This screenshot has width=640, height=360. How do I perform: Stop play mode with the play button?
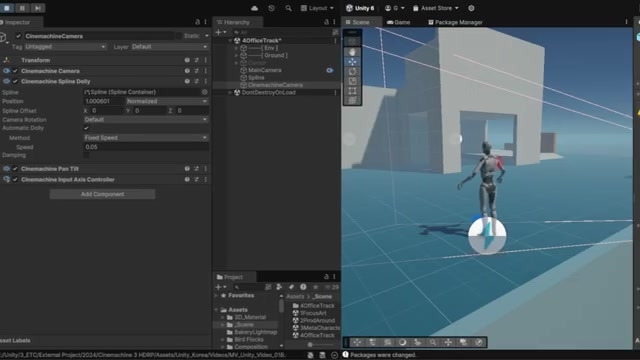pos(7,8)
